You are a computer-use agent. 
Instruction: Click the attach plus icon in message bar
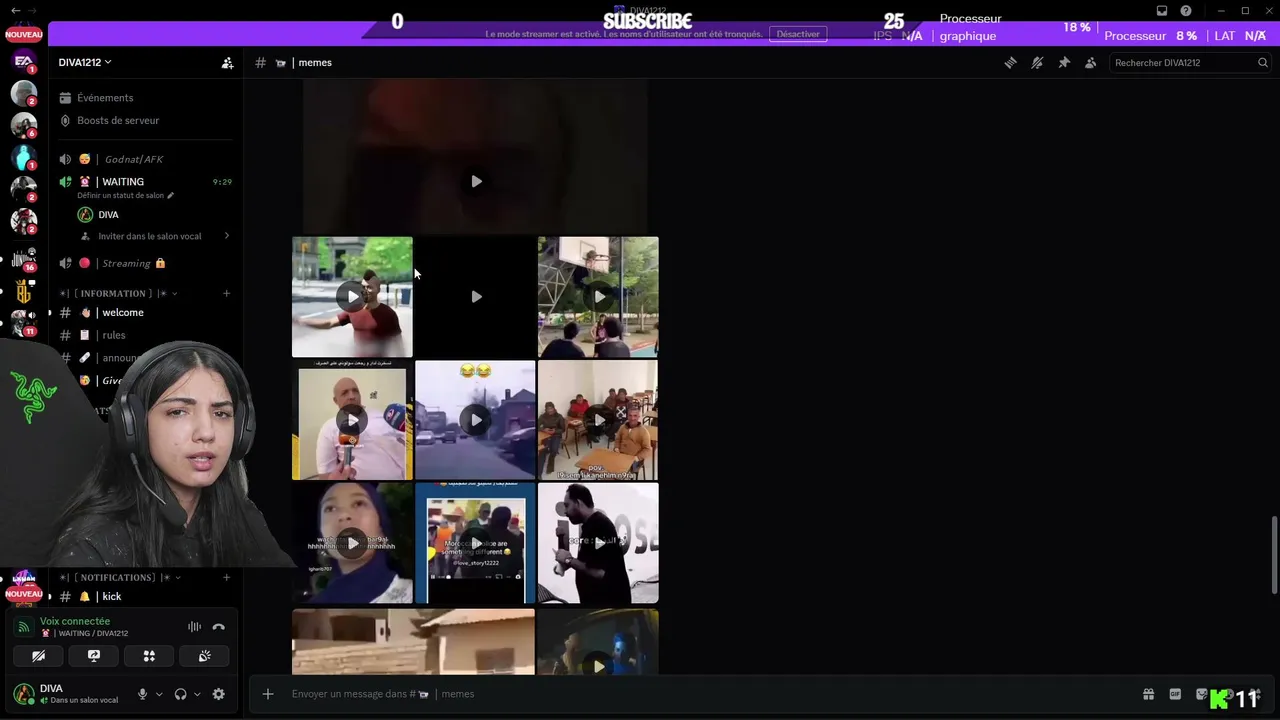(x=268, y=694)
